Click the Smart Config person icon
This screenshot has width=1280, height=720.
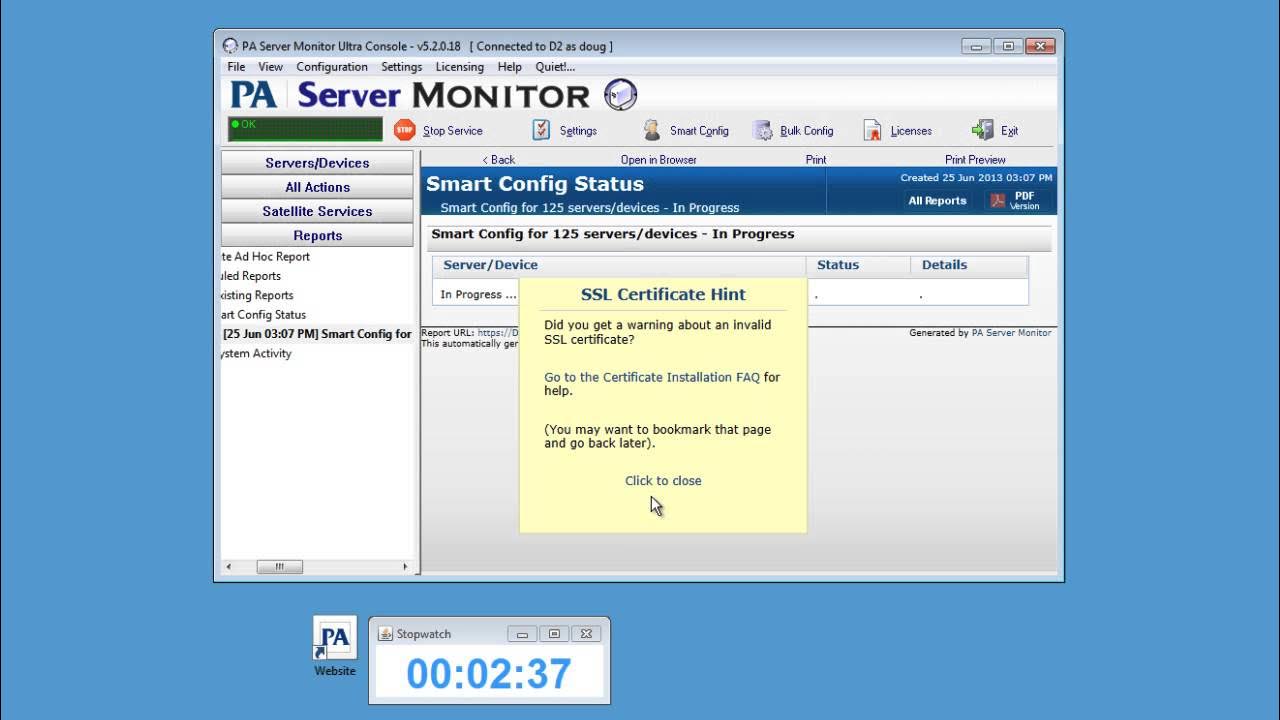652,130
